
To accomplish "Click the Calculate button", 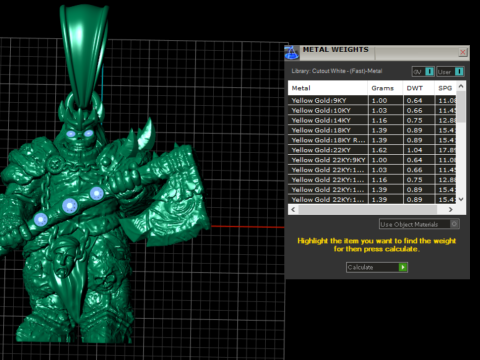I will tap(377, 267).
